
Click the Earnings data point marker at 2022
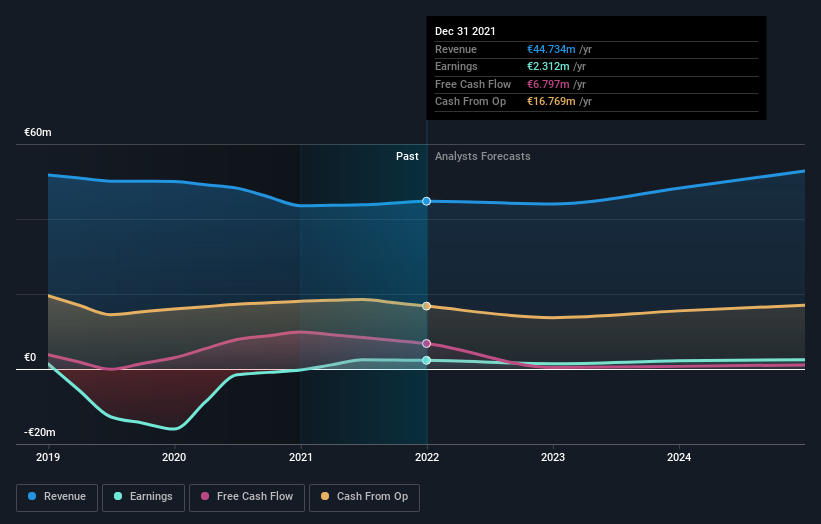[427, 360]
